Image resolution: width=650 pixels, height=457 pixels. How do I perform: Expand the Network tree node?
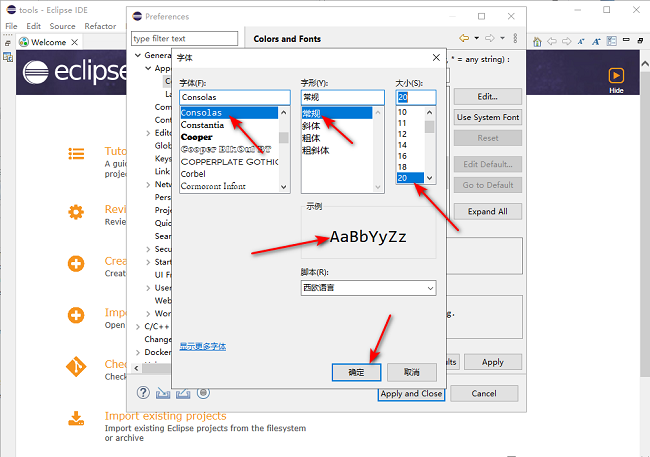pyautogui.click(x=148, y=185)
